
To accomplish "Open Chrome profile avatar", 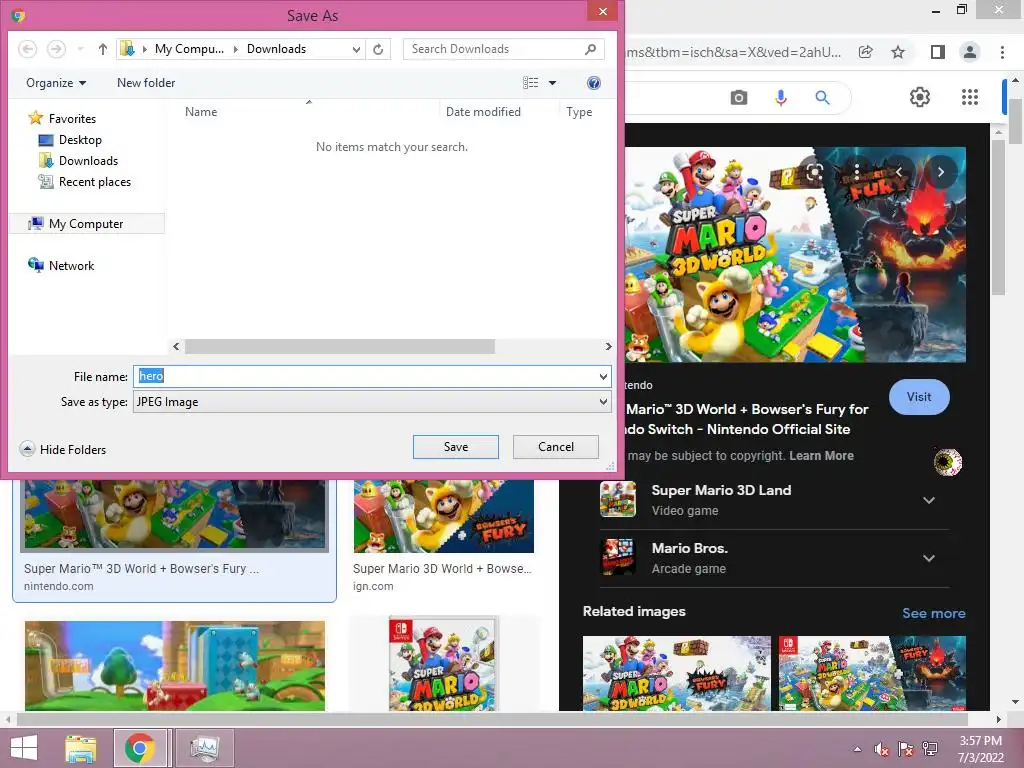I will 970,52.
